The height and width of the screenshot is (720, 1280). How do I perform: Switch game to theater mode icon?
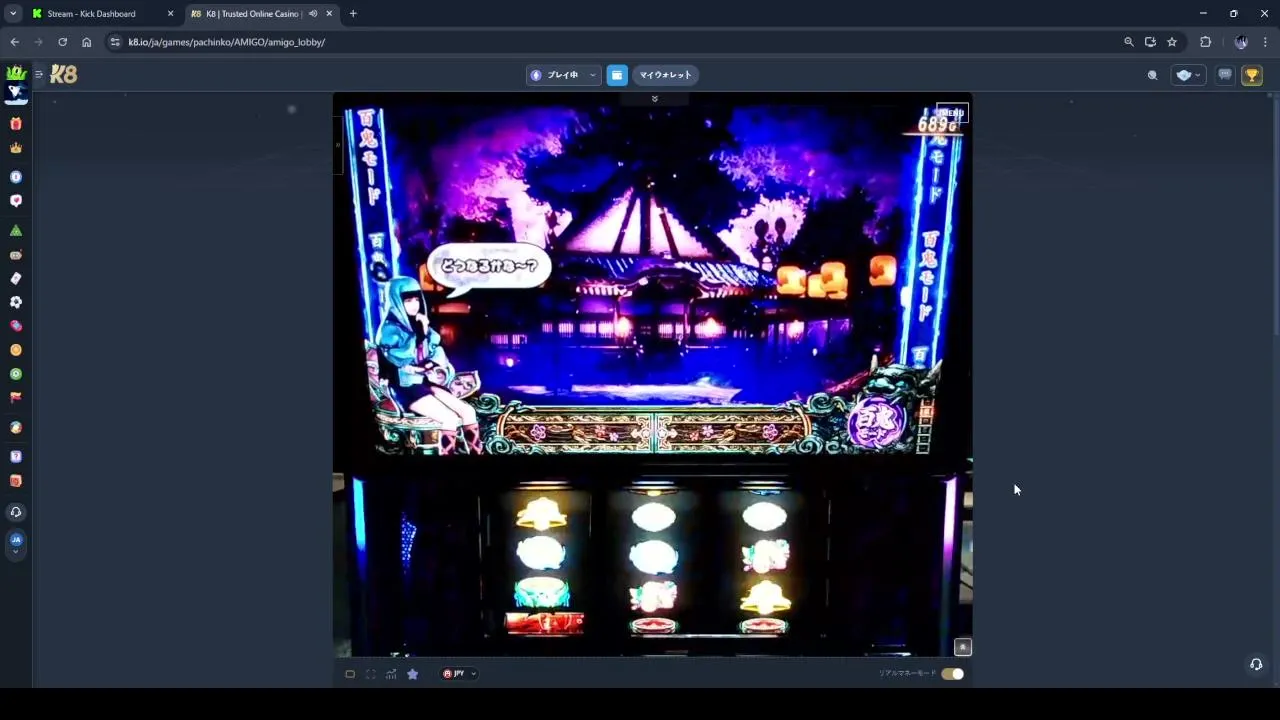[350, 674]
